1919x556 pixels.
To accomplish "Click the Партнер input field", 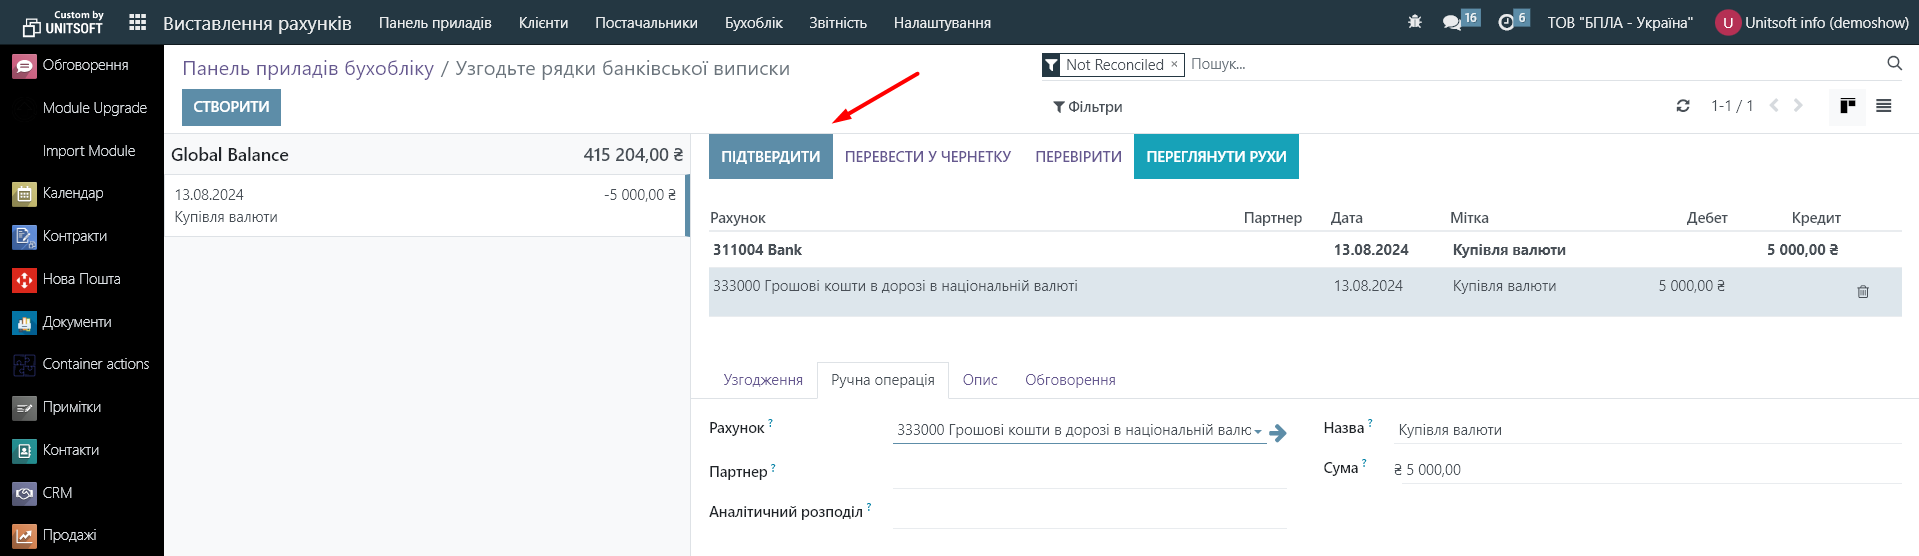I will click(x=1088, y=472).
